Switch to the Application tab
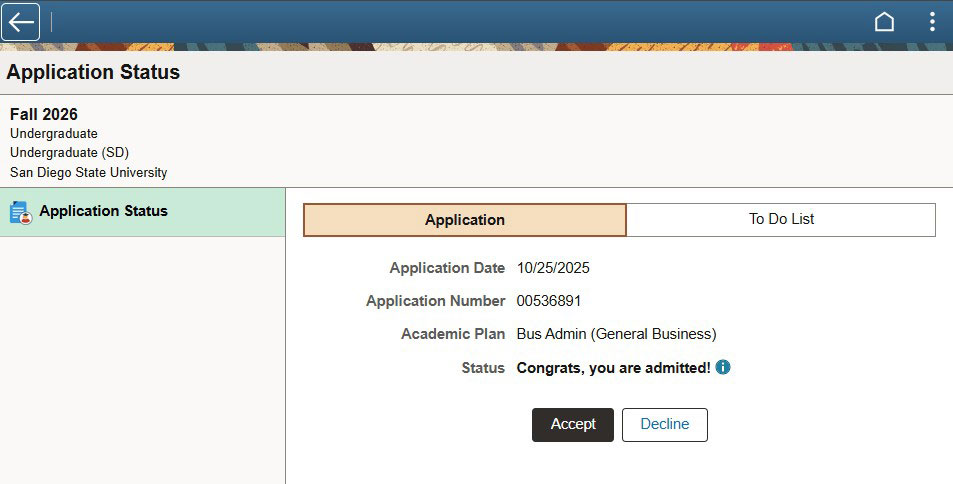The image size is (953, 484). [465, 220]
